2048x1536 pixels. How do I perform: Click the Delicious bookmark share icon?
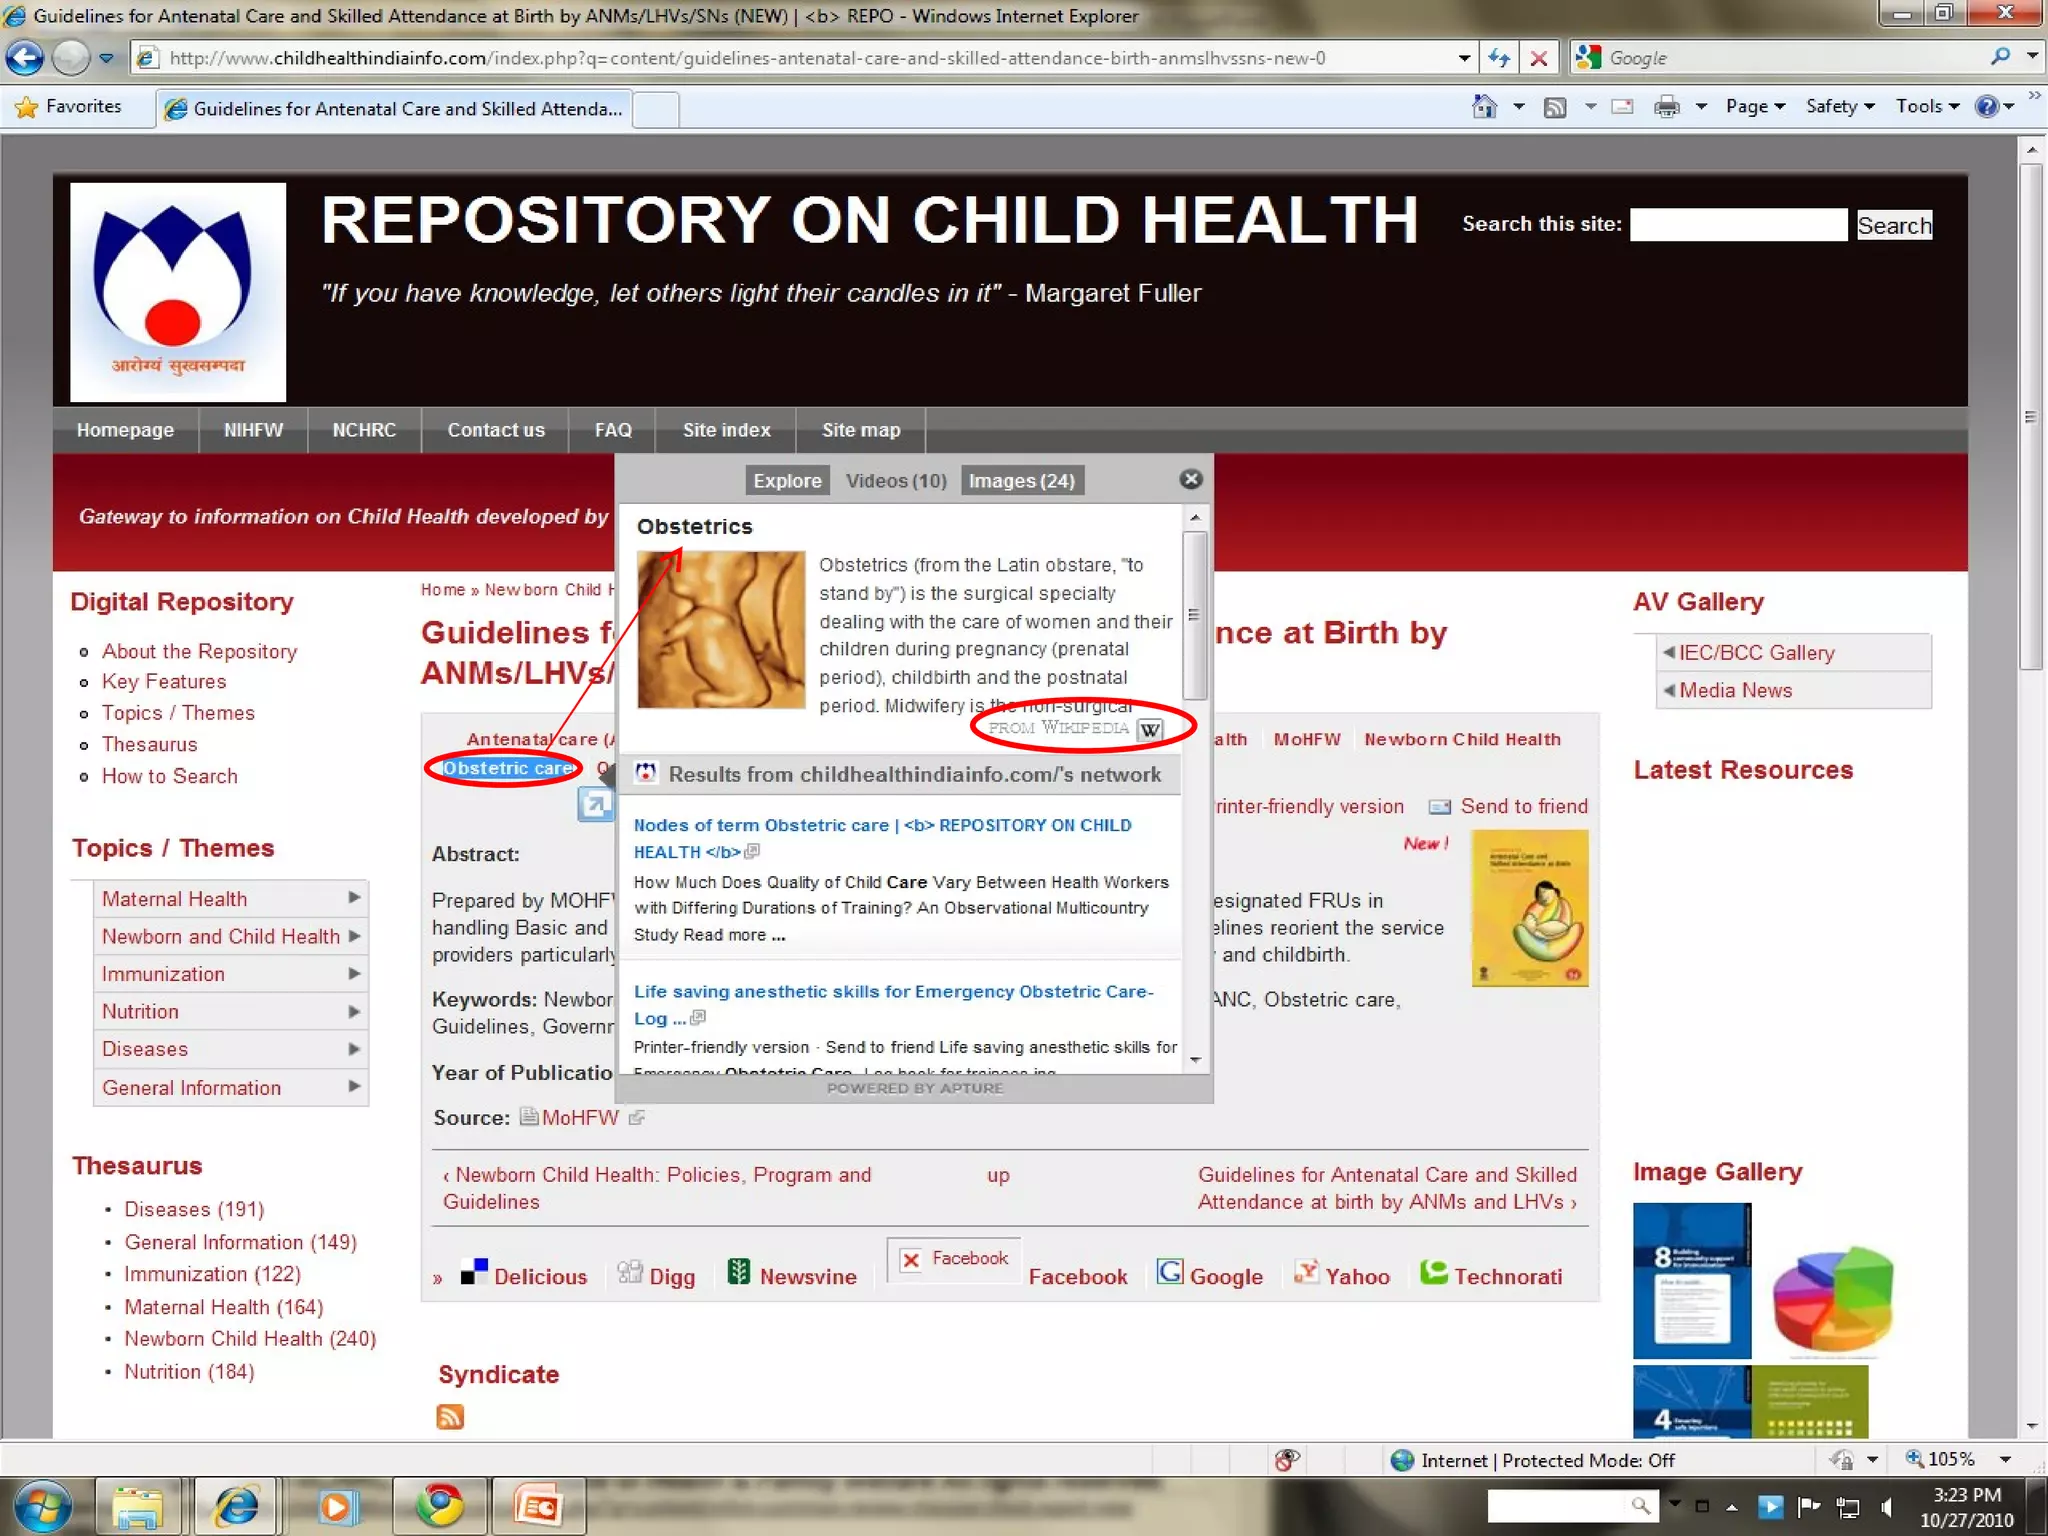click(x=474, y=1273)
